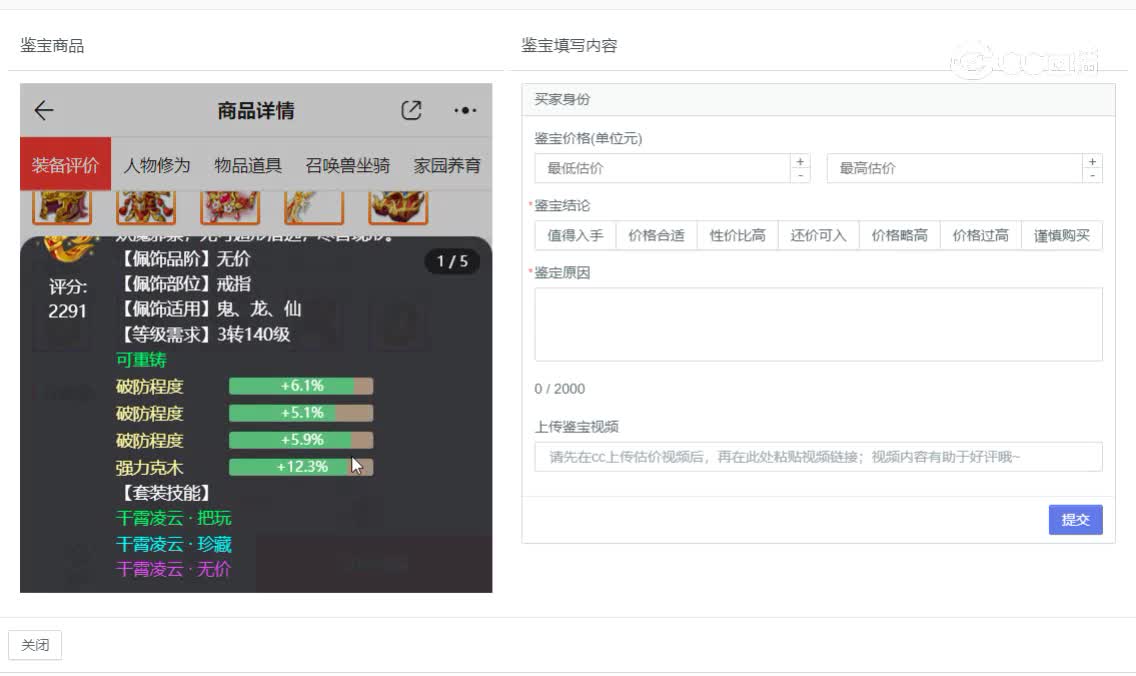The image size is (1136, 676).
Task: Increase 最高估价 with plus stepper
Action: [x=1092, y=162]
